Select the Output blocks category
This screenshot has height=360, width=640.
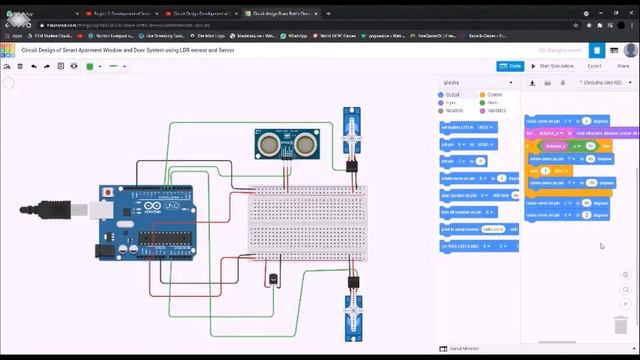point(449,95)
